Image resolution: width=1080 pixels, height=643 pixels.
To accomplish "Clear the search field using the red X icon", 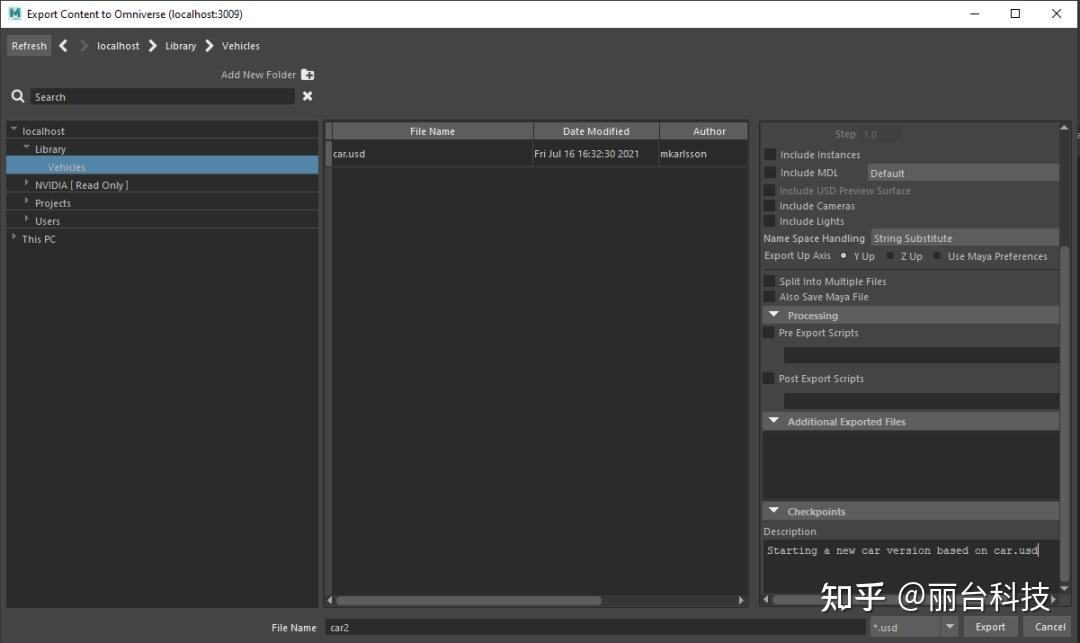I will pyautogui.click(x=307, y=96).
